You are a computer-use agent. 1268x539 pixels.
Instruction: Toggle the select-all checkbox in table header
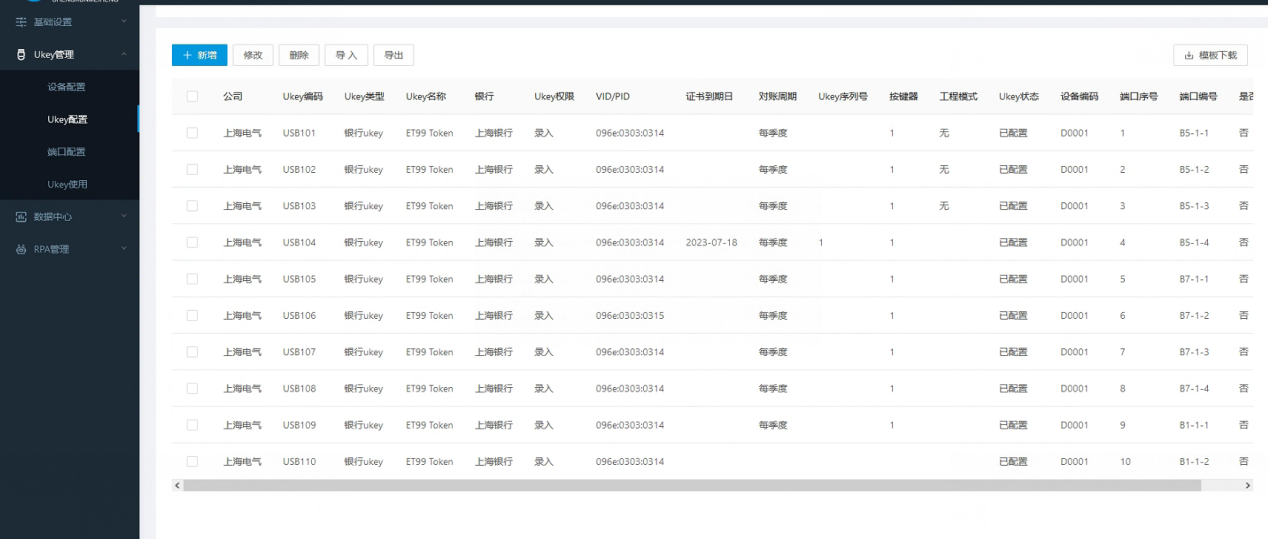click(192, 97)
